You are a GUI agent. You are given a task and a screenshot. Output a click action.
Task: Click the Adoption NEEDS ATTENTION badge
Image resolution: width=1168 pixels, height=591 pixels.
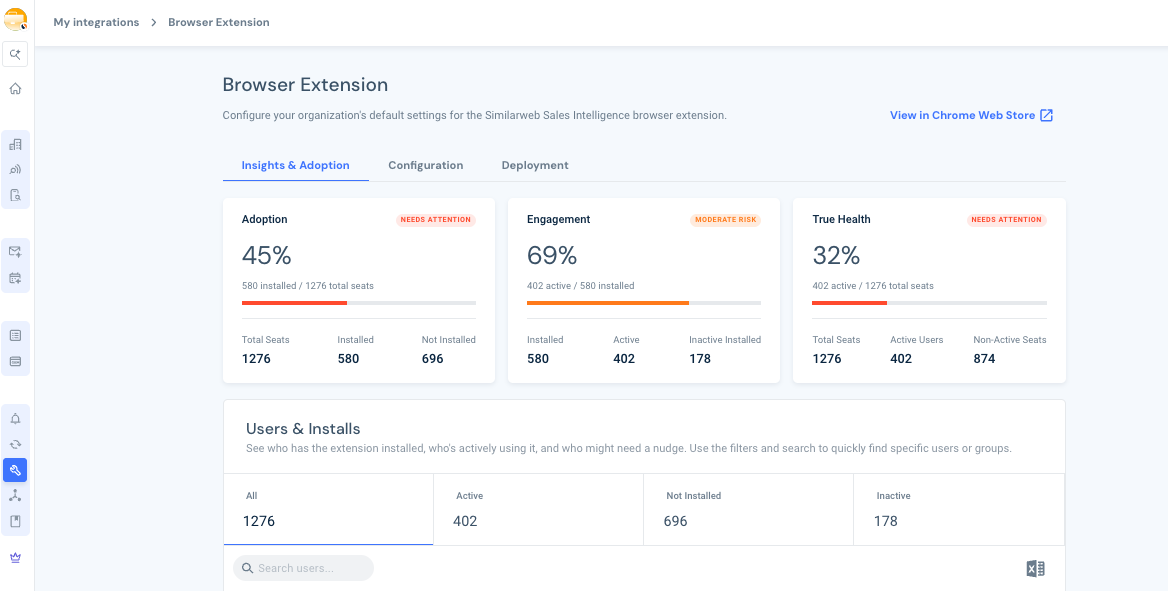pos(436,220)
